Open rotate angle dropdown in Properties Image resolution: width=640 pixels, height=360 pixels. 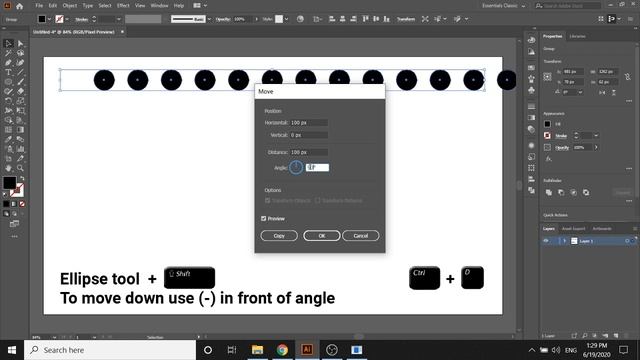(x=580, y=93)
